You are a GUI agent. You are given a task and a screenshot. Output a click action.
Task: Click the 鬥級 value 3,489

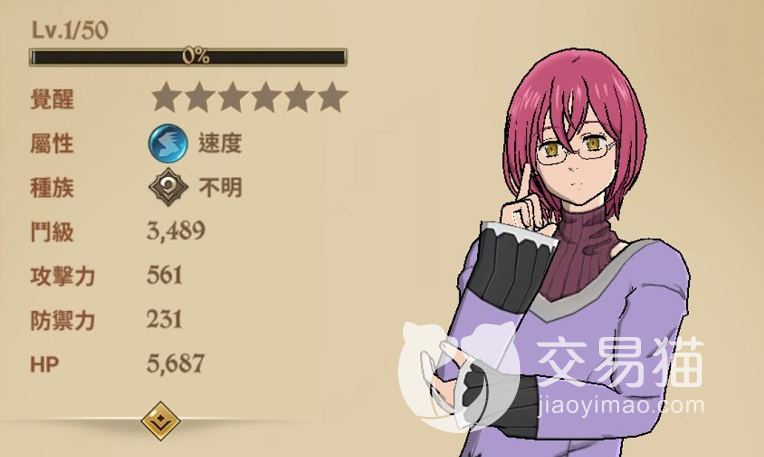tap(176, 230)
